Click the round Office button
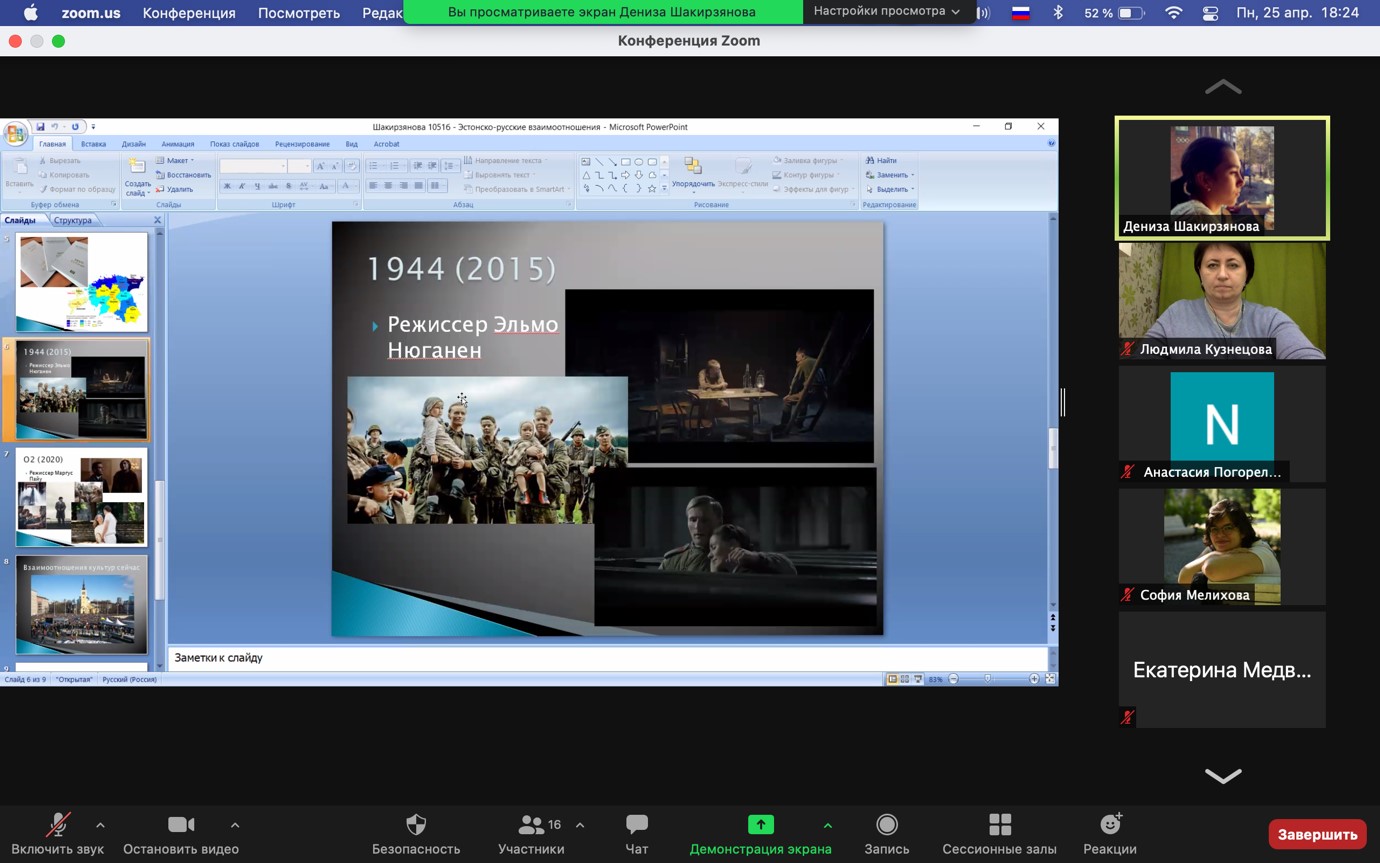 click(15, 133)
